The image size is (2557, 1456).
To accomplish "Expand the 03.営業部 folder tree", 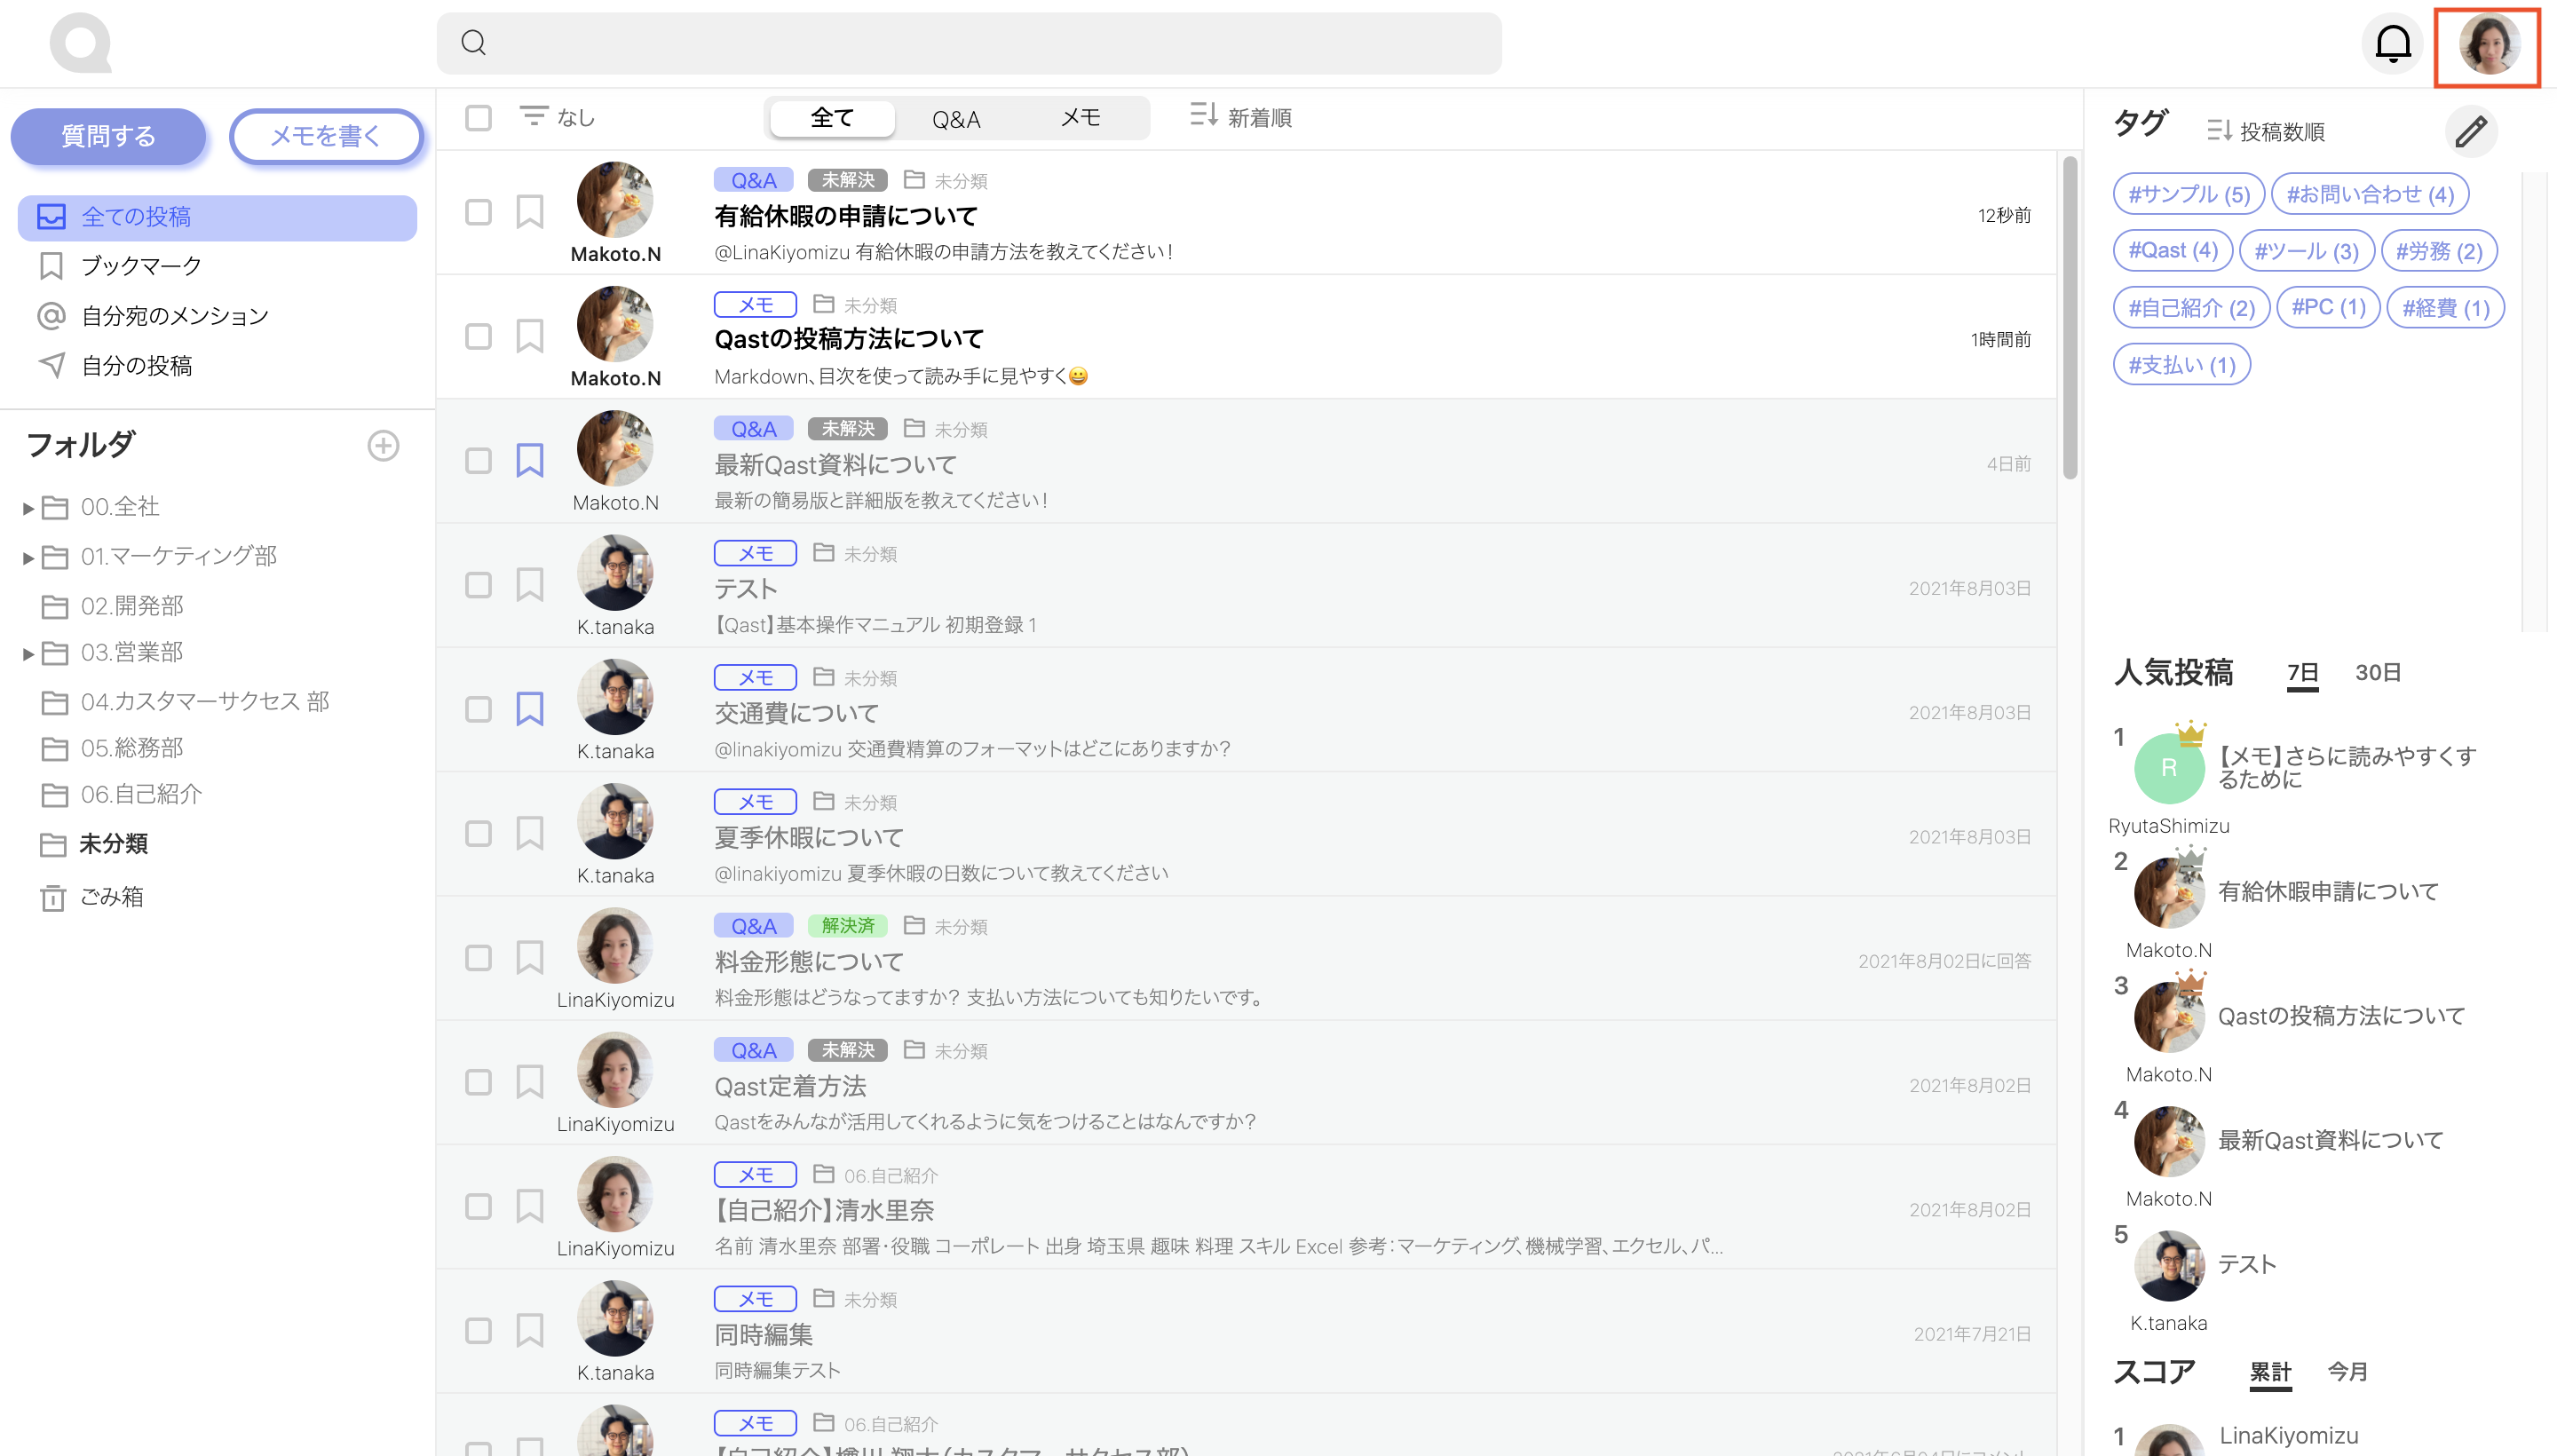I will (x=28, y=654).
